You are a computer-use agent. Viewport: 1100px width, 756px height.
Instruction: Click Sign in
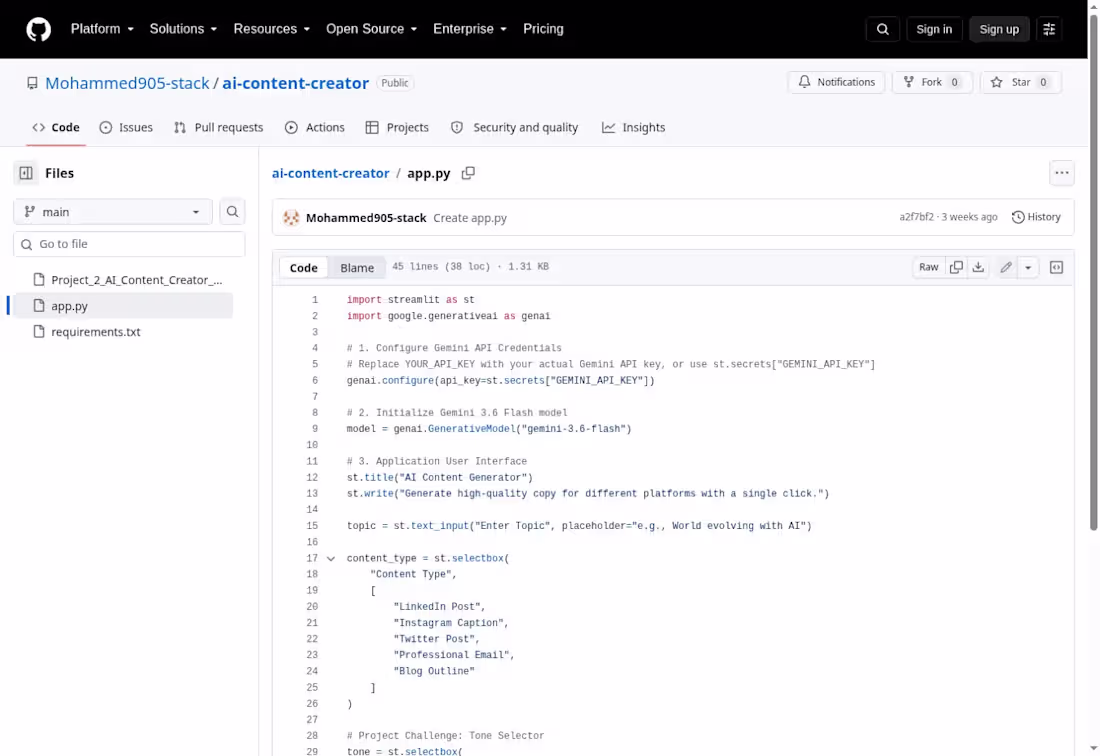[x=934, y=29]
